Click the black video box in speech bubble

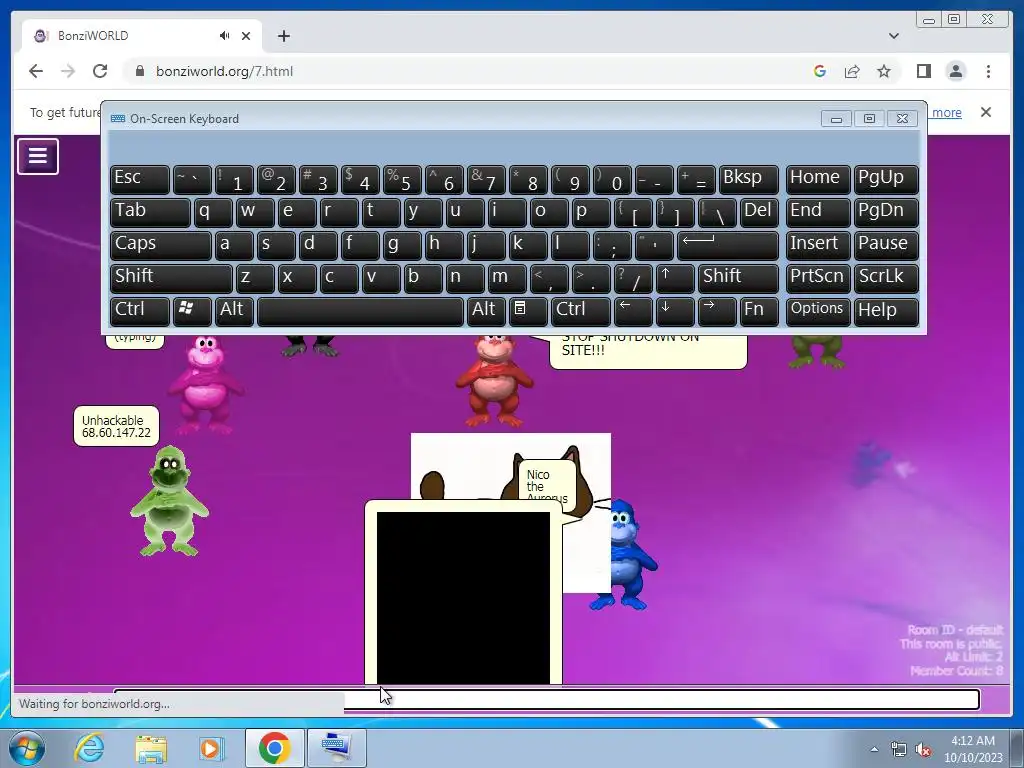pyautogui.click(x=463, y=598)
